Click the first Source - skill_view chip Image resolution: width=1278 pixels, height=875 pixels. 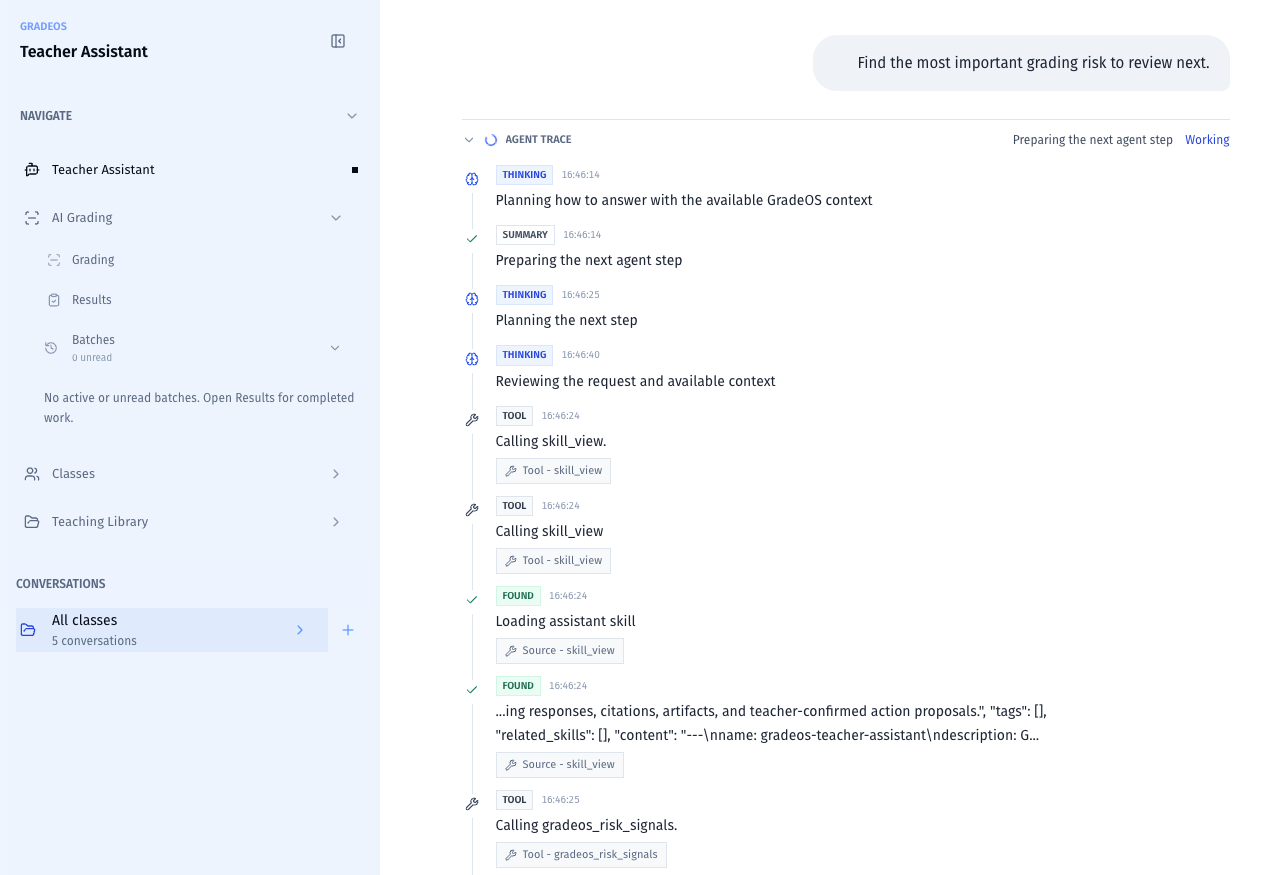click(559, 651)
